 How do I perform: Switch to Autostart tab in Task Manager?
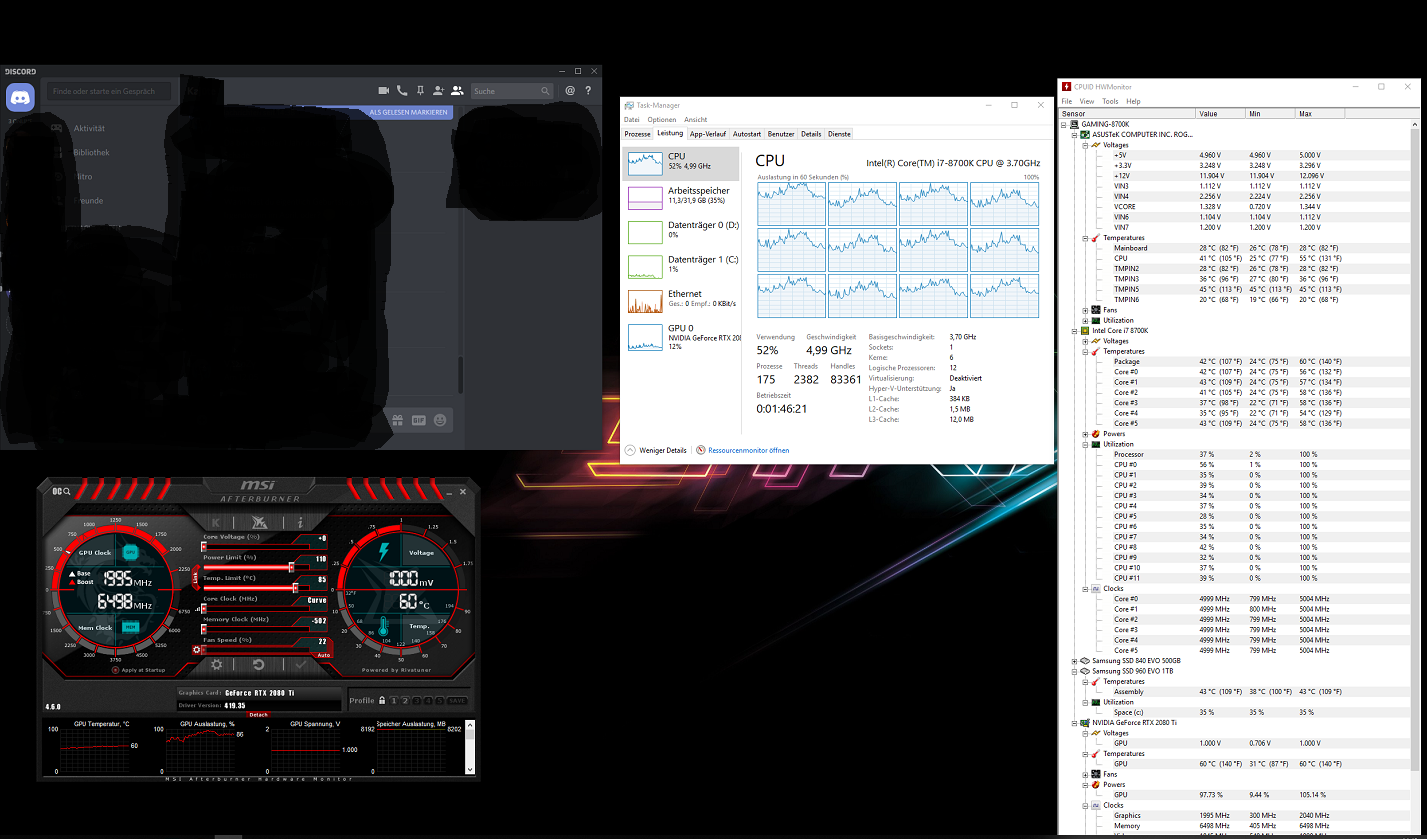pos(747,134)
